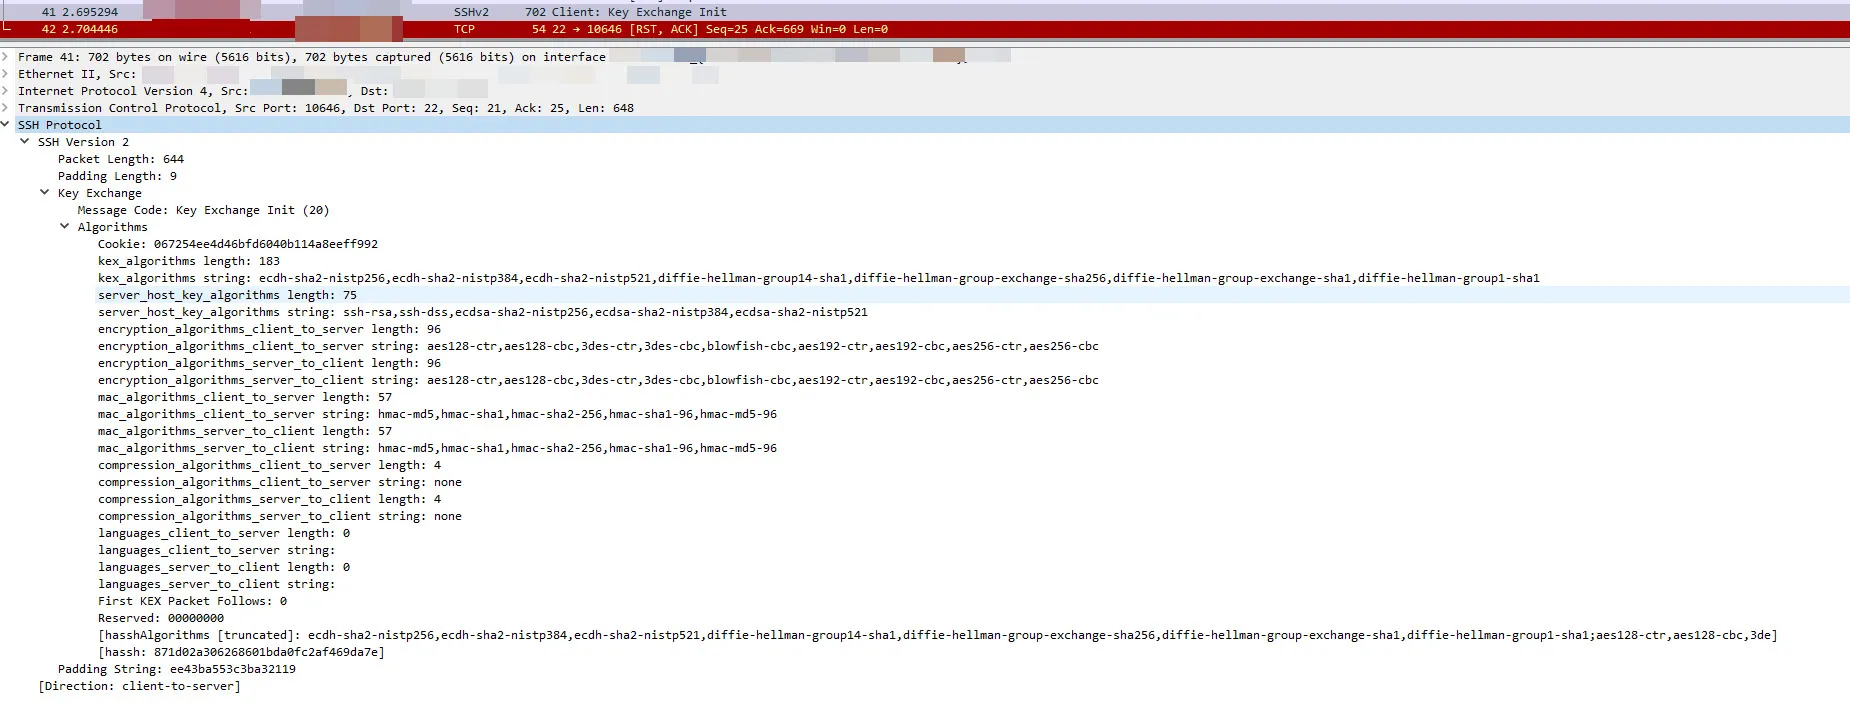Screen dimensions: 1850x714
Task: Select Padding Length: 9 field
Action: tap(117, 176)
